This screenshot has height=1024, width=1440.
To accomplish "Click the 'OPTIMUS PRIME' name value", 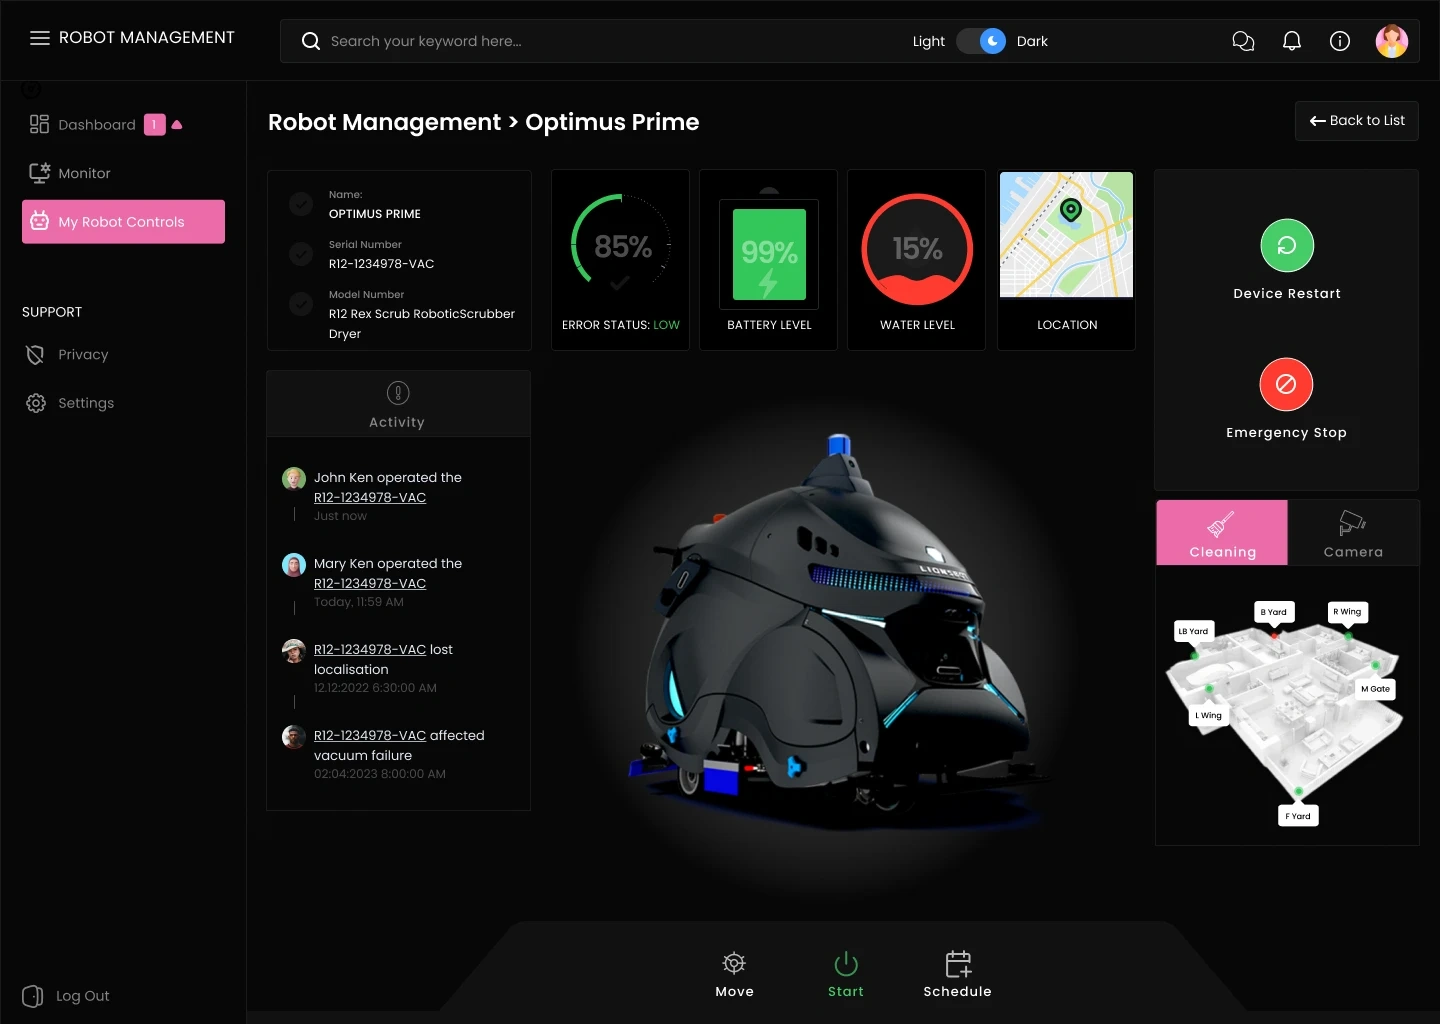I will [x=375, y=214].
